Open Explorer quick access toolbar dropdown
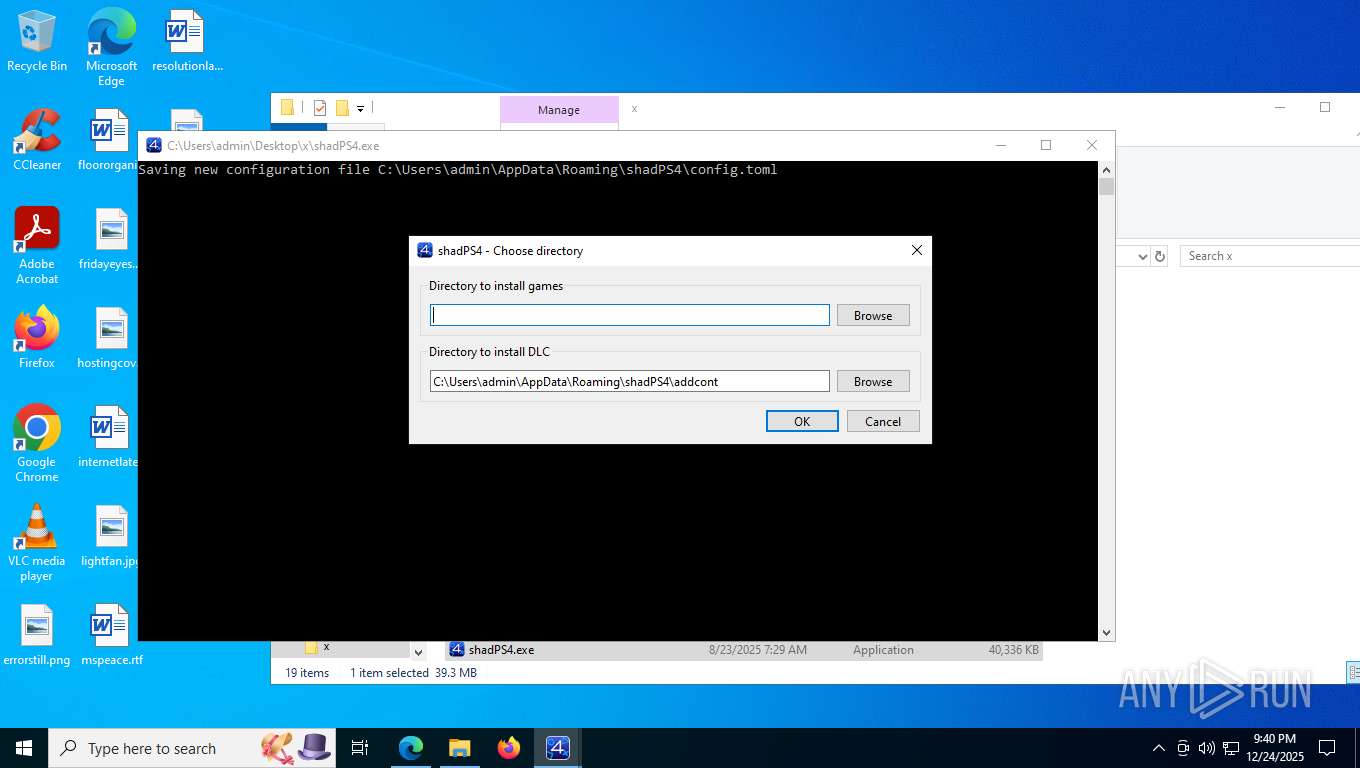The image size is (1360, 768). coord(361,108)
